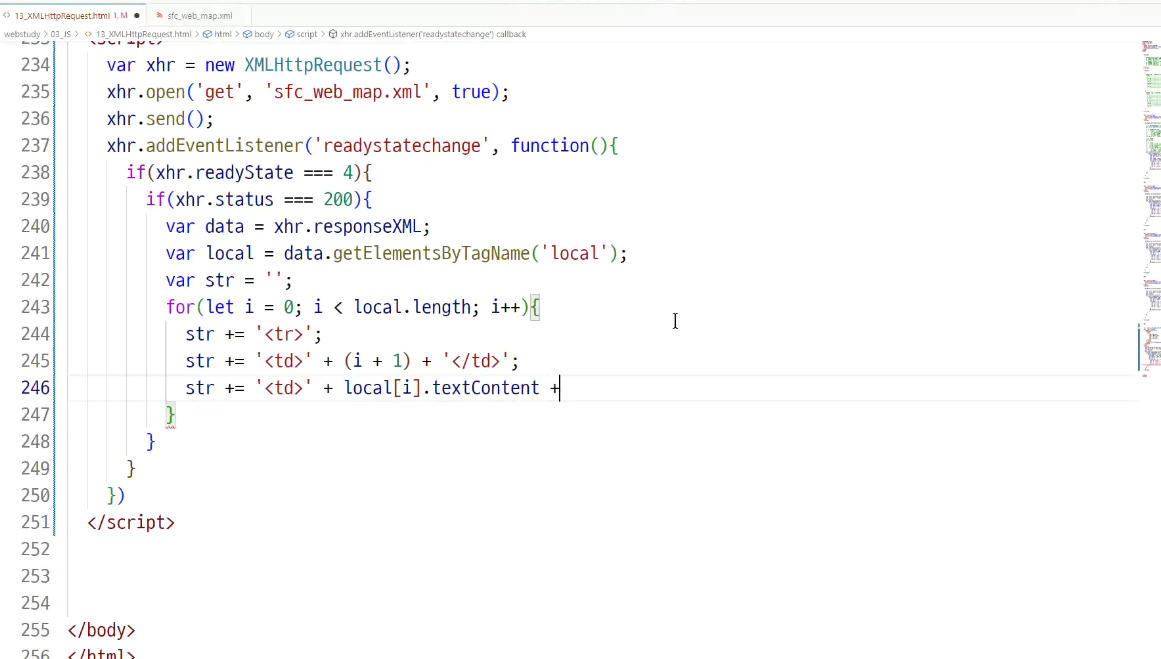Open the 03_JS breadcrumb folder
1161x659 pixels.
(x=61, y=34)
